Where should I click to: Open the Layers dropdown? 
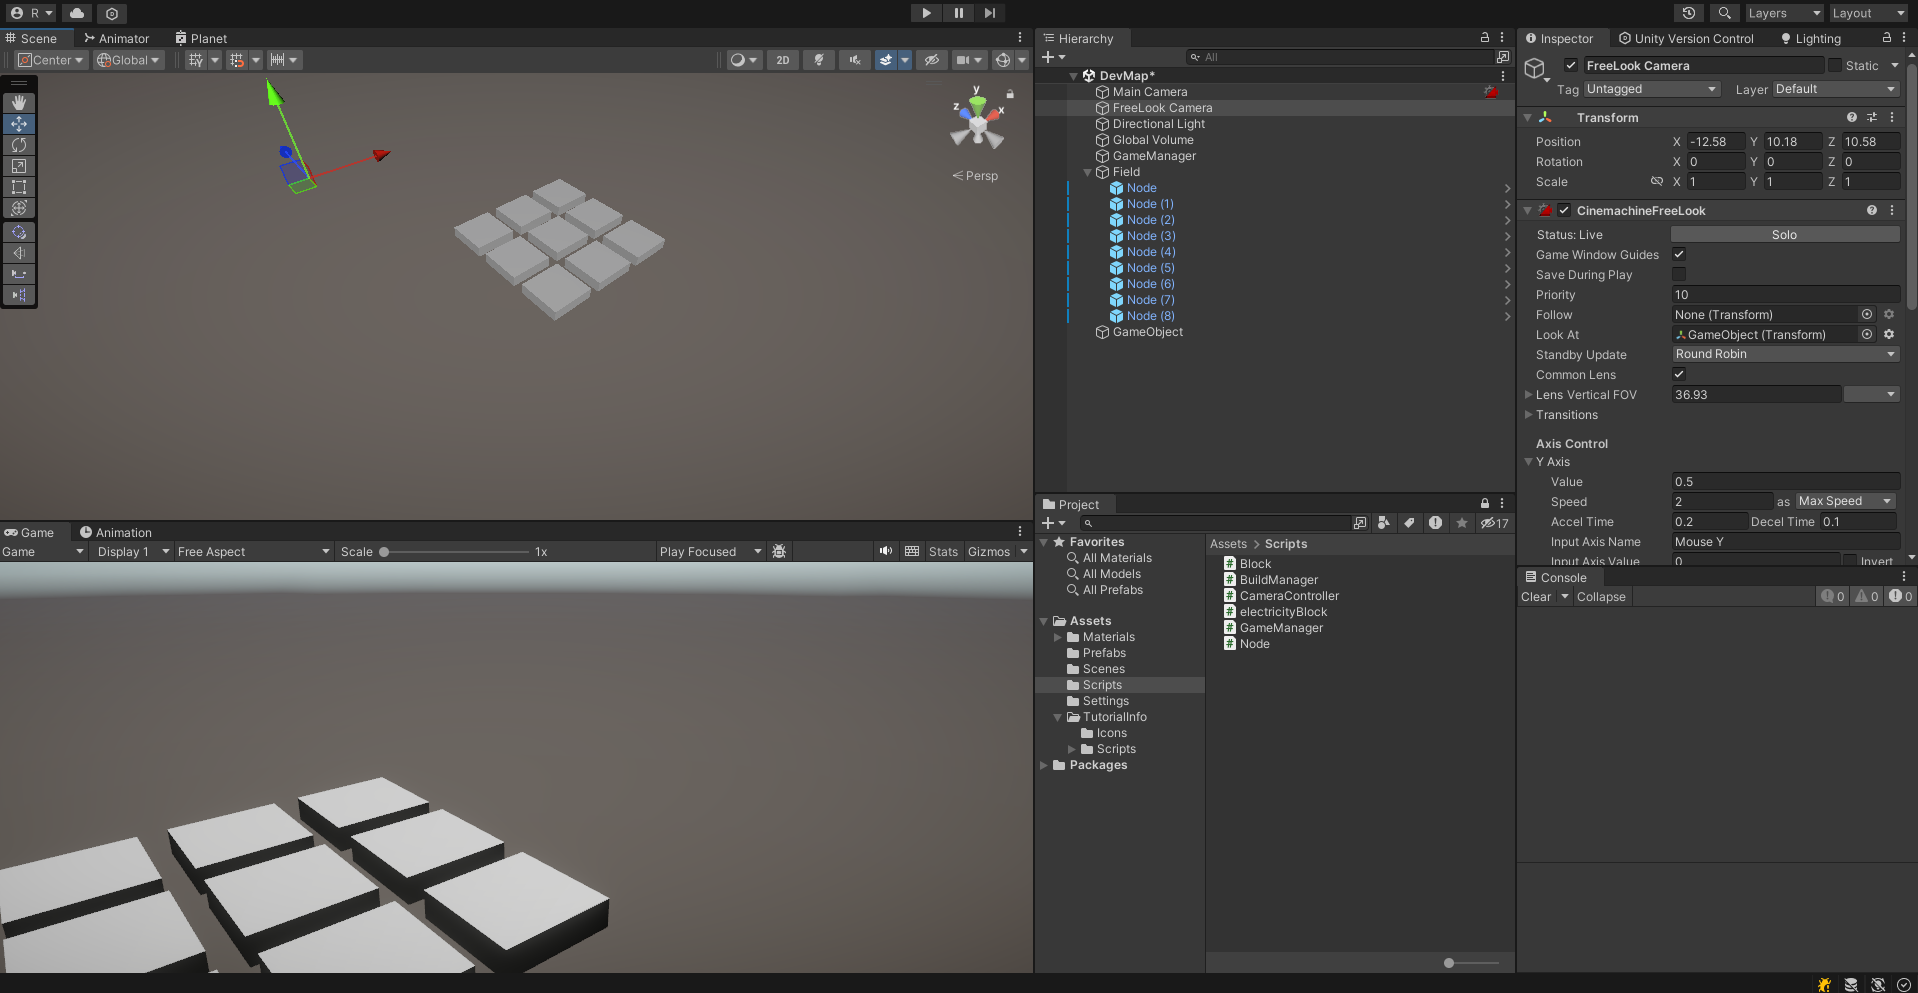1784,13
